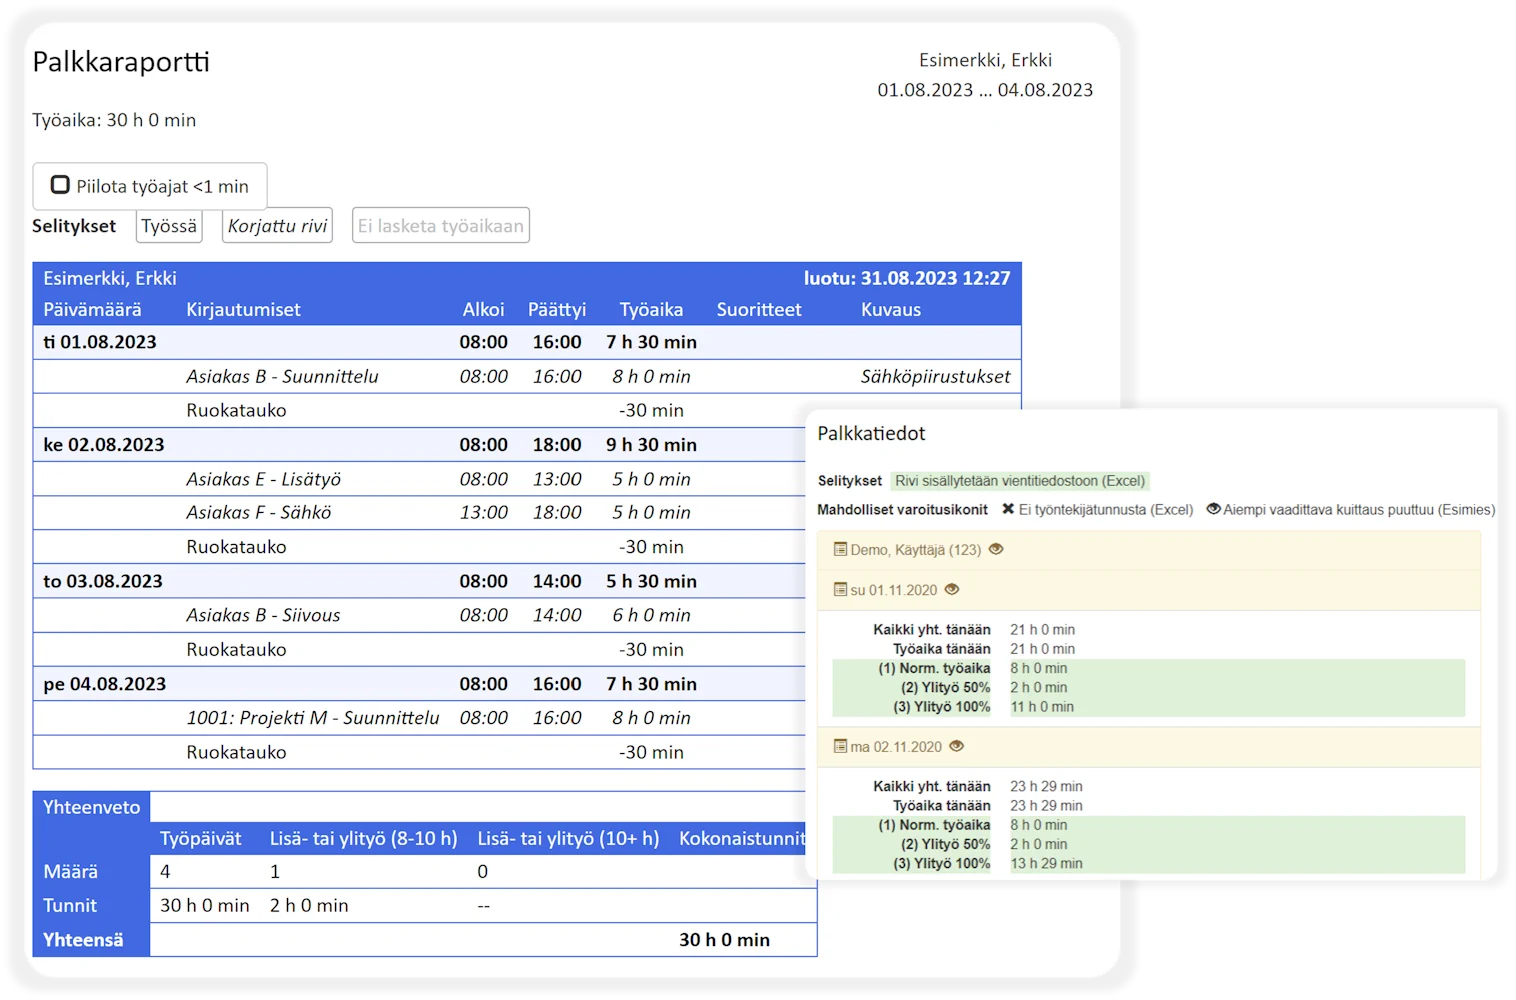
Task: Enable Piilota työajat <1 min checkbox
Action: (61, 185)
